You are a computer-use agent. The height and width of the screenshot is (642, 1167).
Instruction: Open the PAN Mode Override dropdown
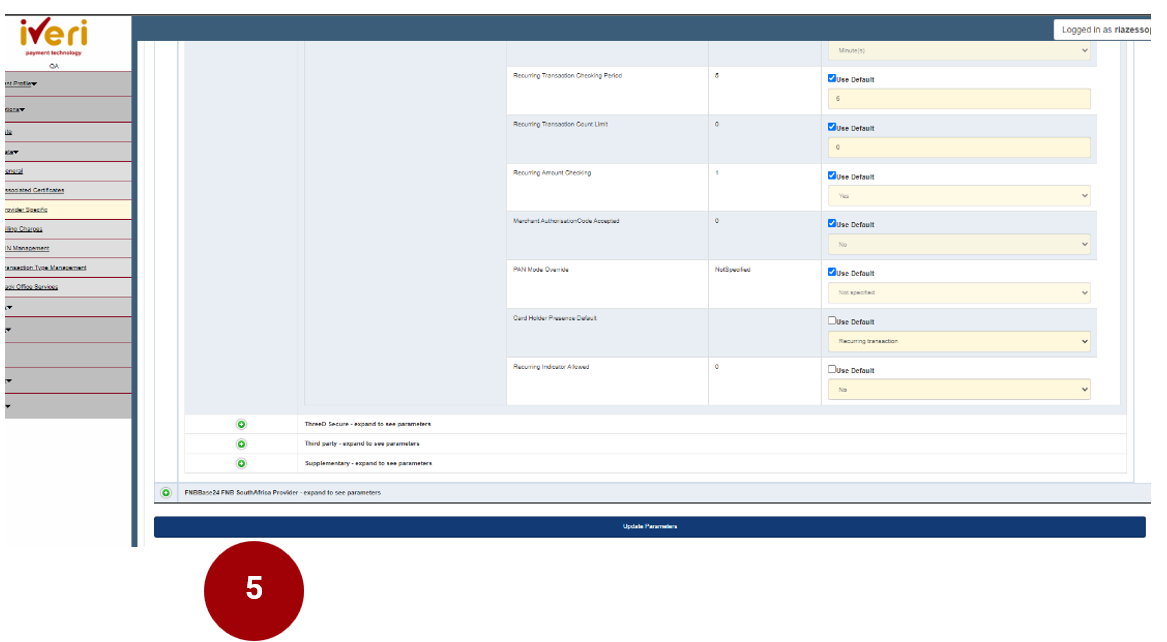point(959,293)
